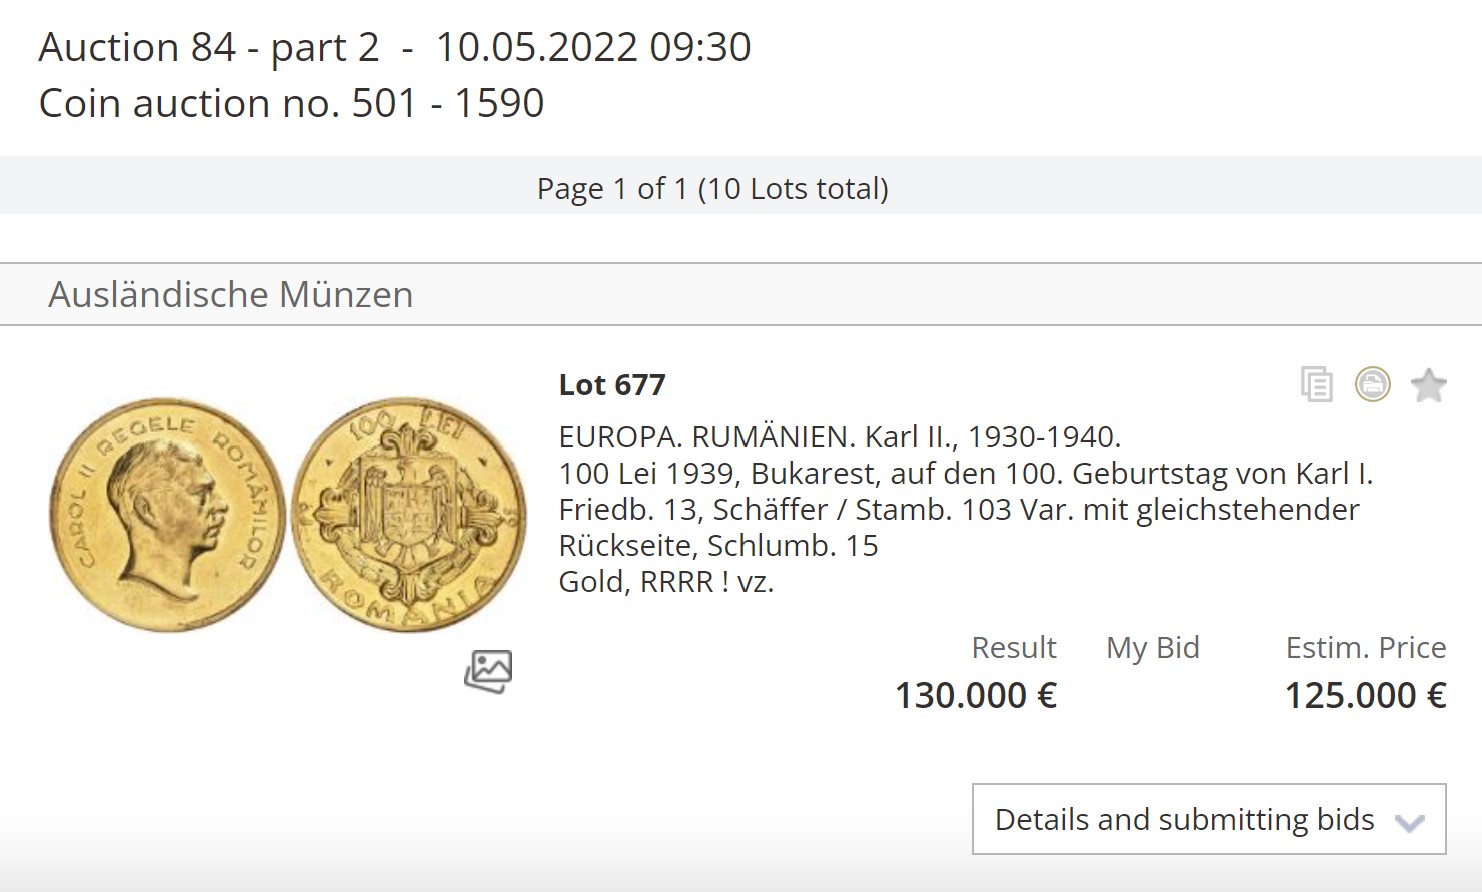Click the lot description documents icon
Screen dimensions: 1482x892
click(1316, 385)
